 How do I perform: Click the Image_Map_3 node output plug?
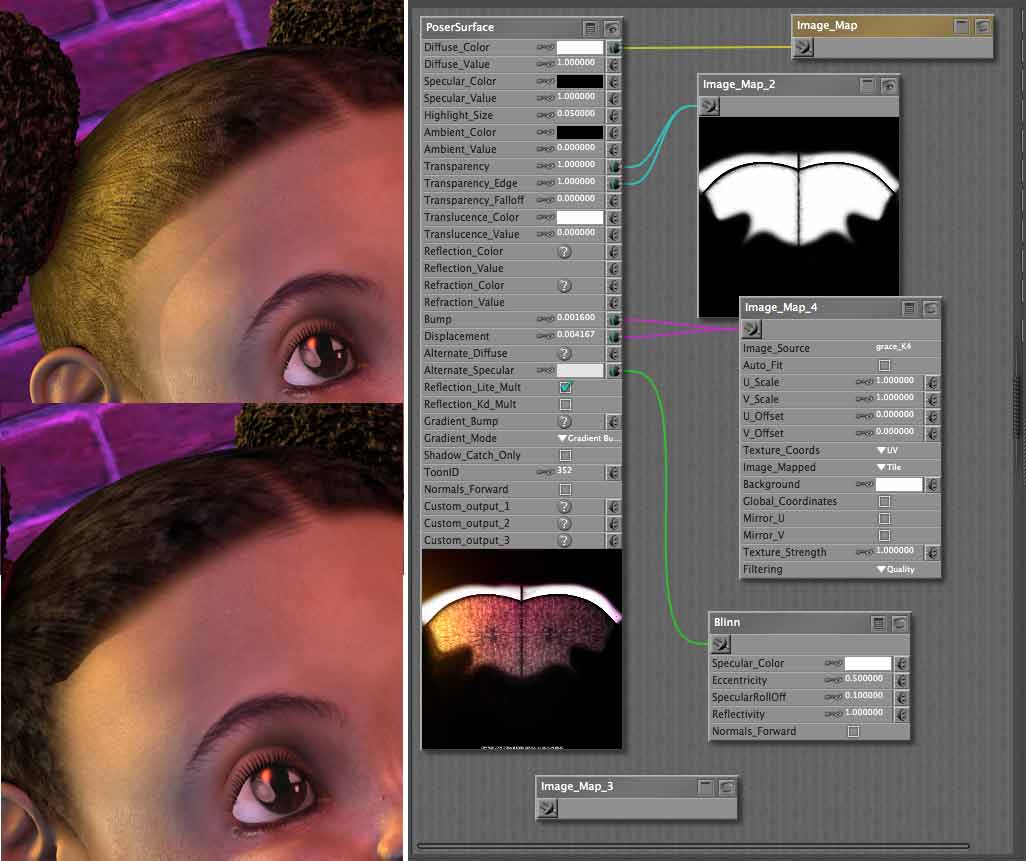click(548, 809)
